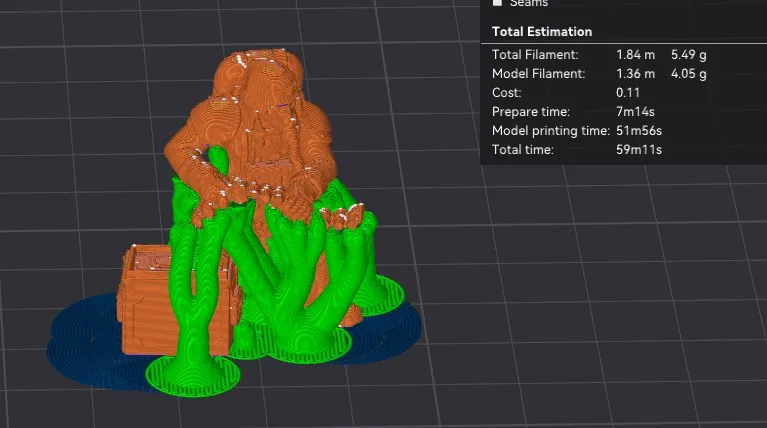The height and width of the screenshot is (428, 767).
Task: Click the front green support base disc
Action: [194, 372]
